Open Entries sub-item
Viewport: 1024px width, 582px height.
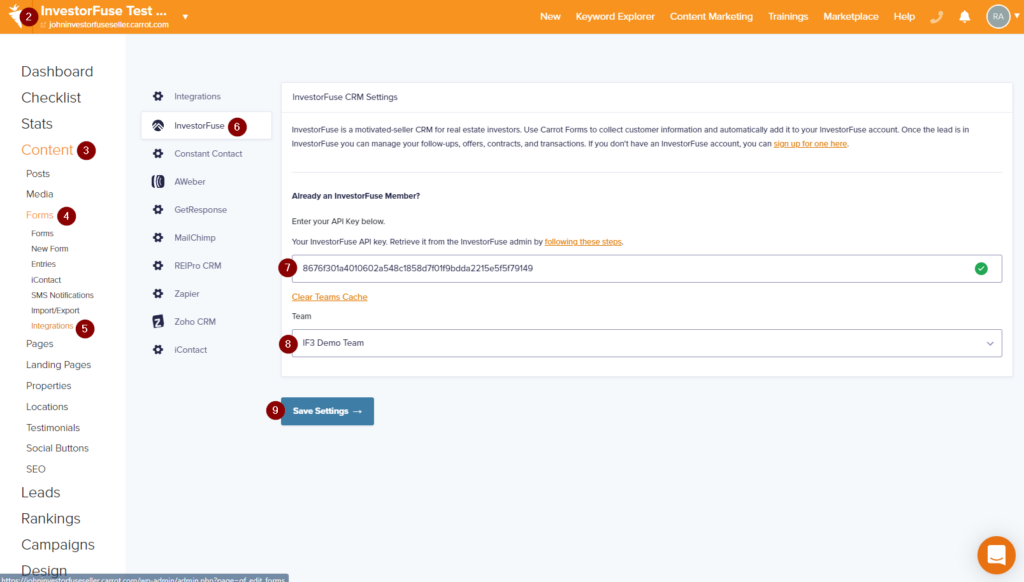[43, 264]
